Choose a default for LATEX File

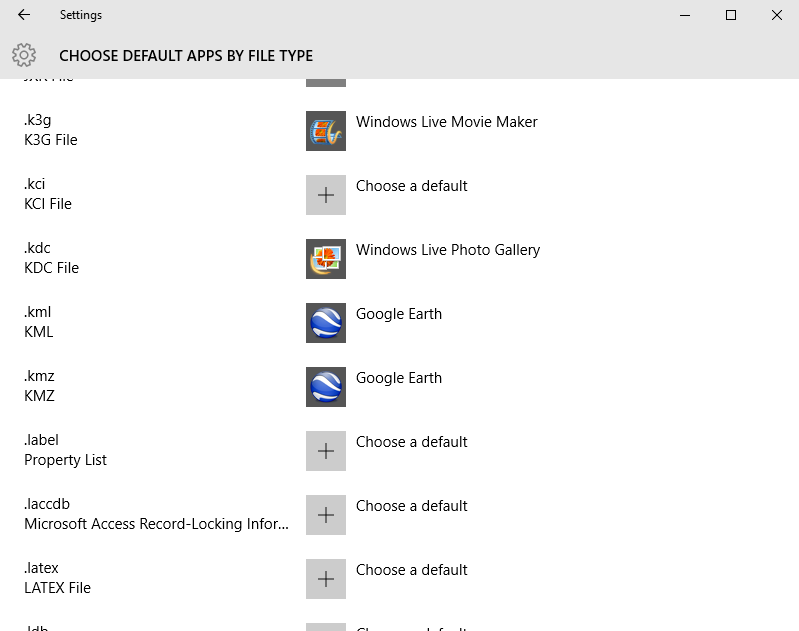tap(411, 570)
